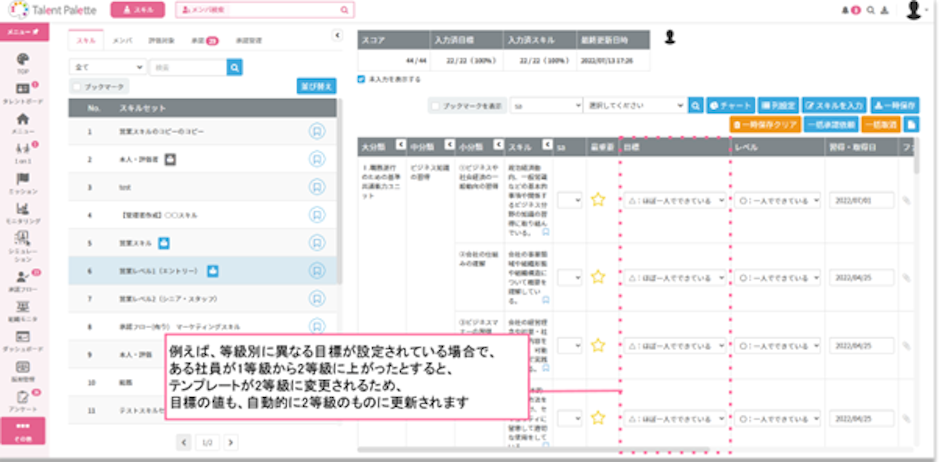Click the importance star in the first skill row

click(598, 199)
